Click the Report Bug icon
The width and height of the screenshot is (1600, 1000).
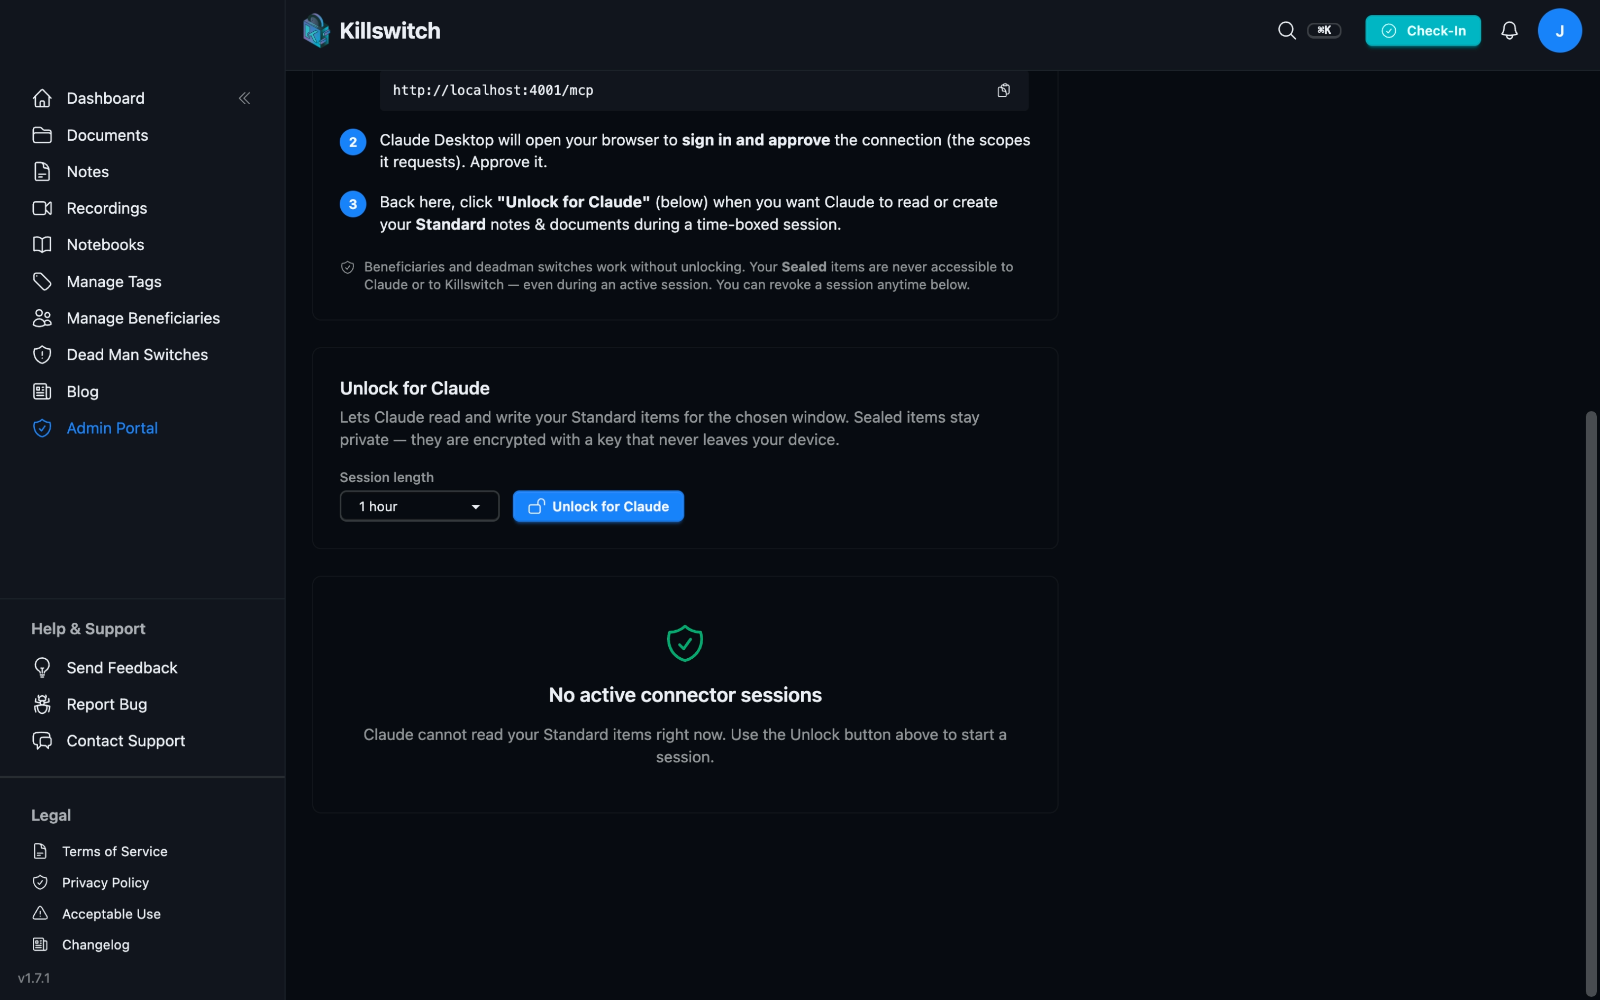(42, 704)
